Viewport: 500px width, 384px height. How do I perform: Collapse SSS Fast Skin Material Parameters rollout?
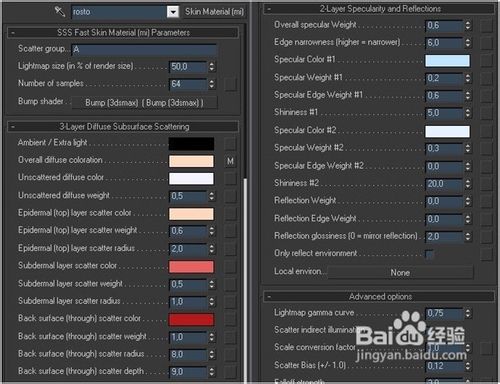13,33
